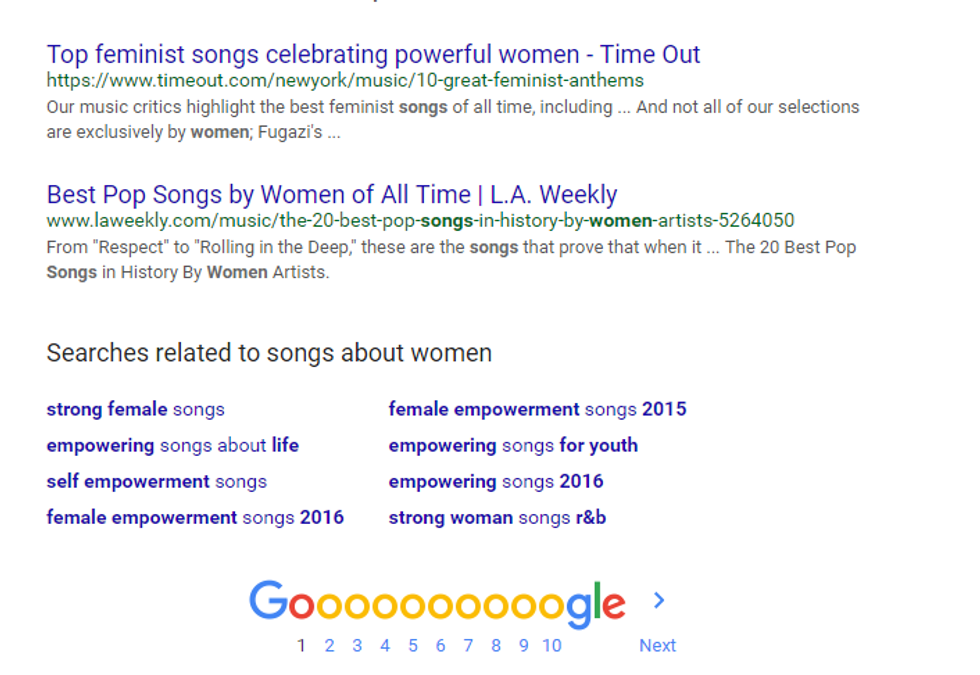Go to results page 2

click(x=329, y=646)
